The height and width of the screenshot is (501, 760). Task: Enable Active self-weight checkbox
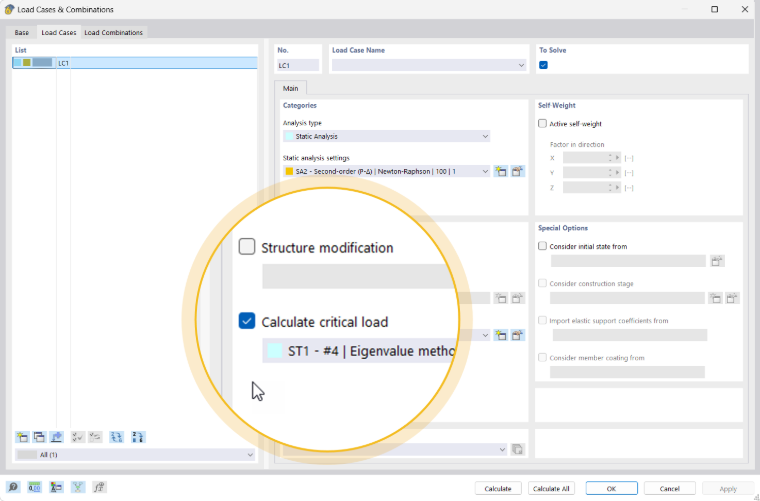(542, 124)
